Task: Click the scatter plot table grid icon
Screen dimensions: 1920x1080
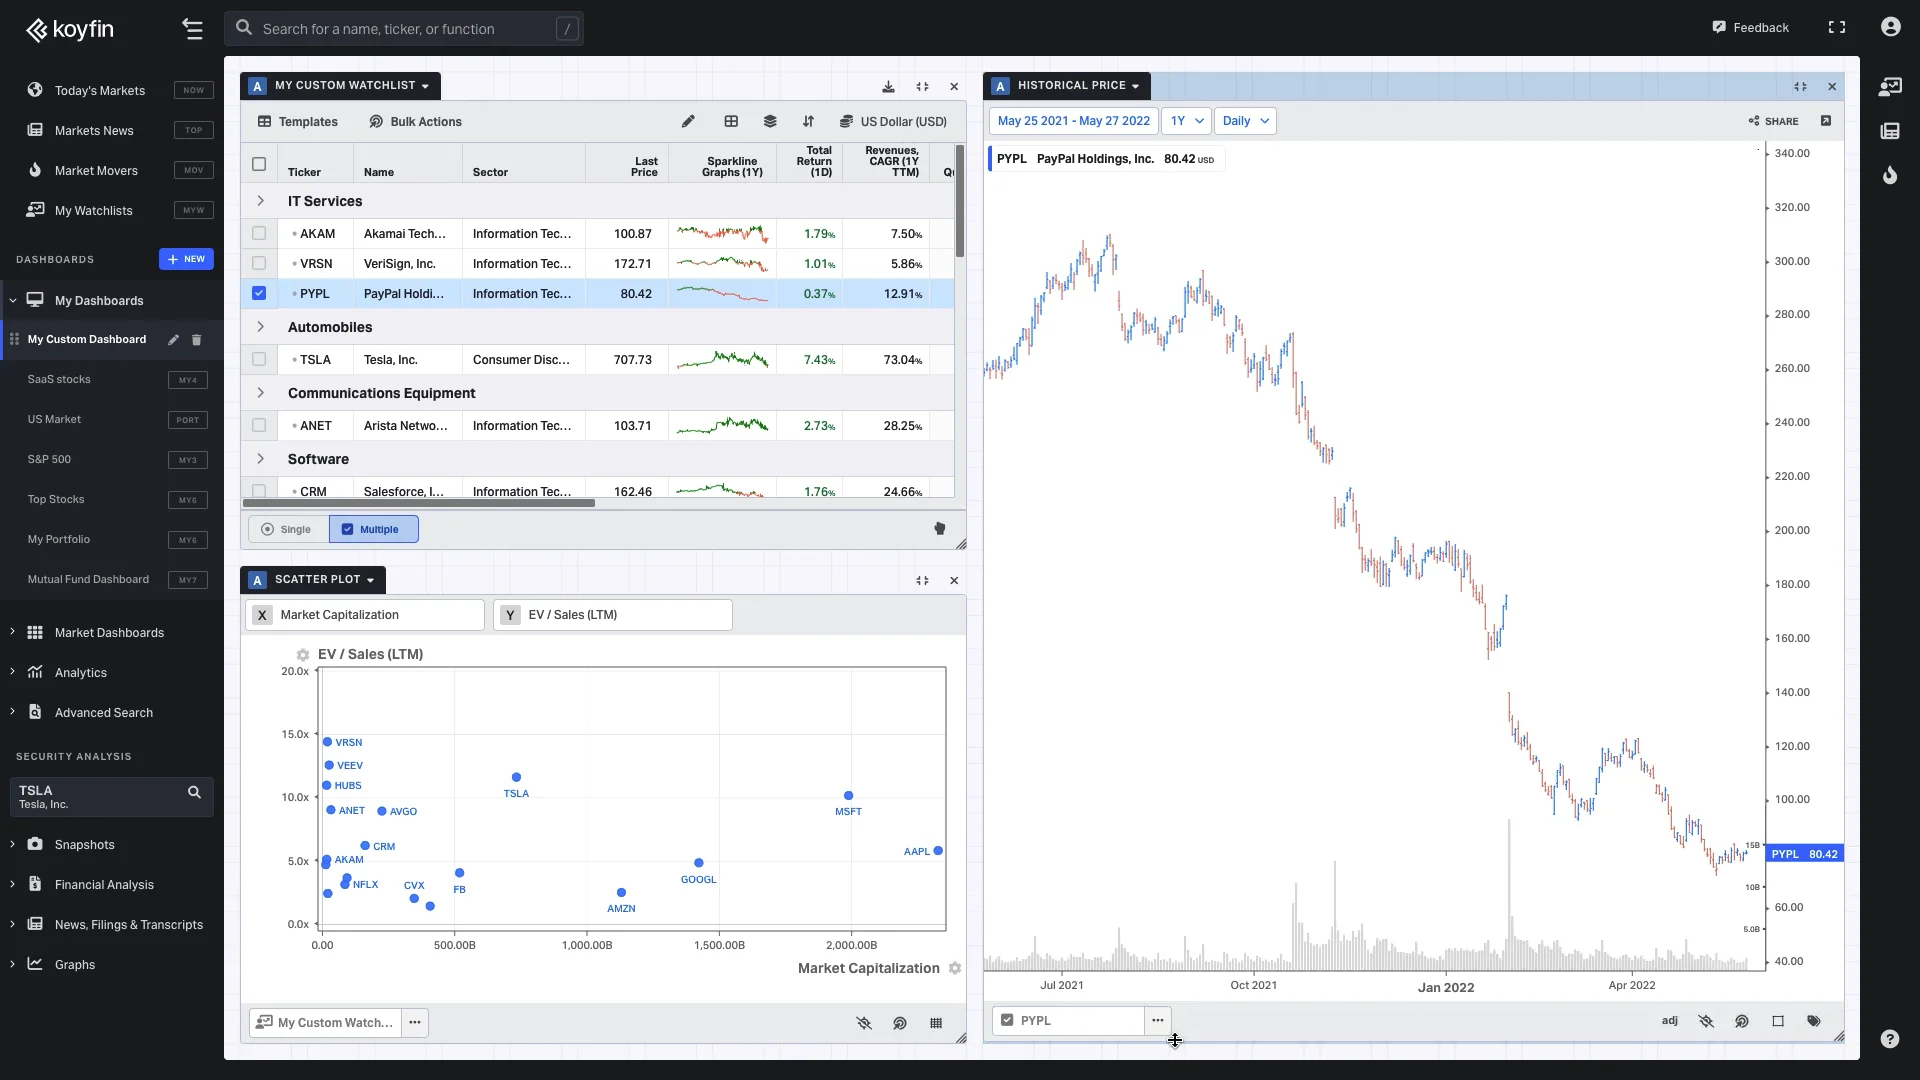Action: 936,1023
